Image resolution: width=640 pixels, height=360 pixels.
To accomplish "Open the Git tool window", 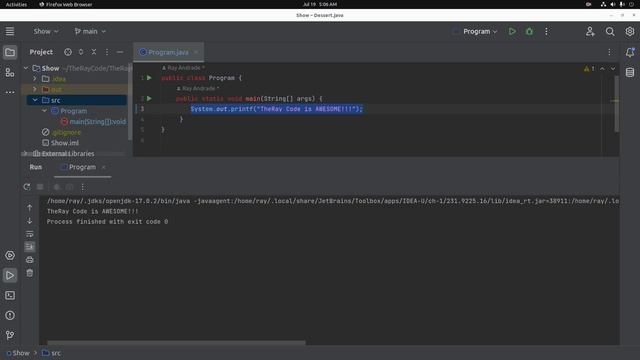I will coord(10,335).
